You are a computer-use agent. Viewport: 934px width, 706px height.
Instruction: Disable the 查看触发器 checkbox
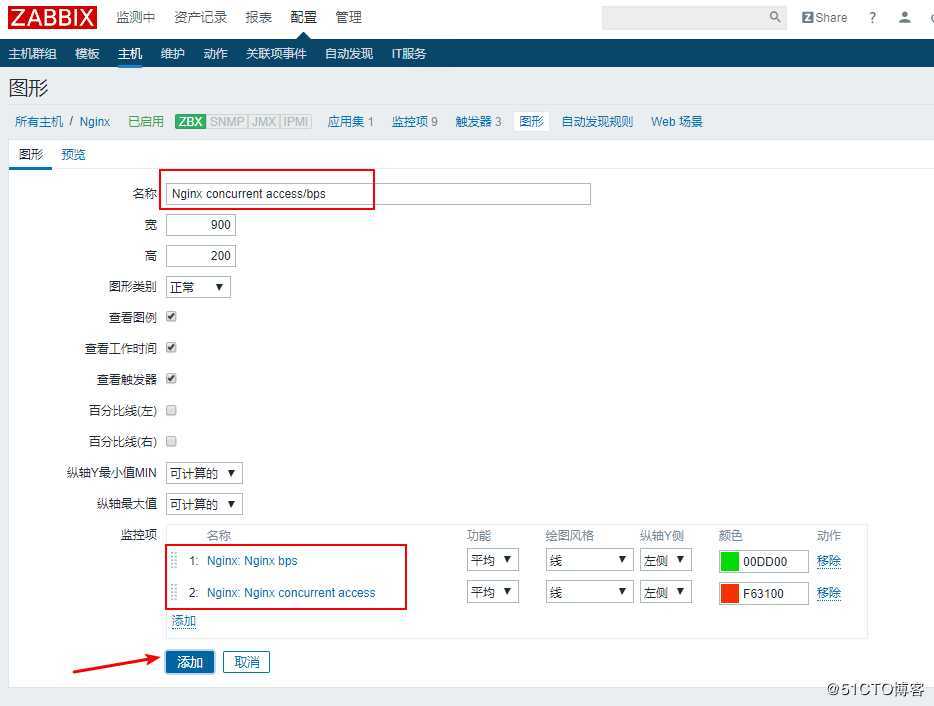point(169,379)
